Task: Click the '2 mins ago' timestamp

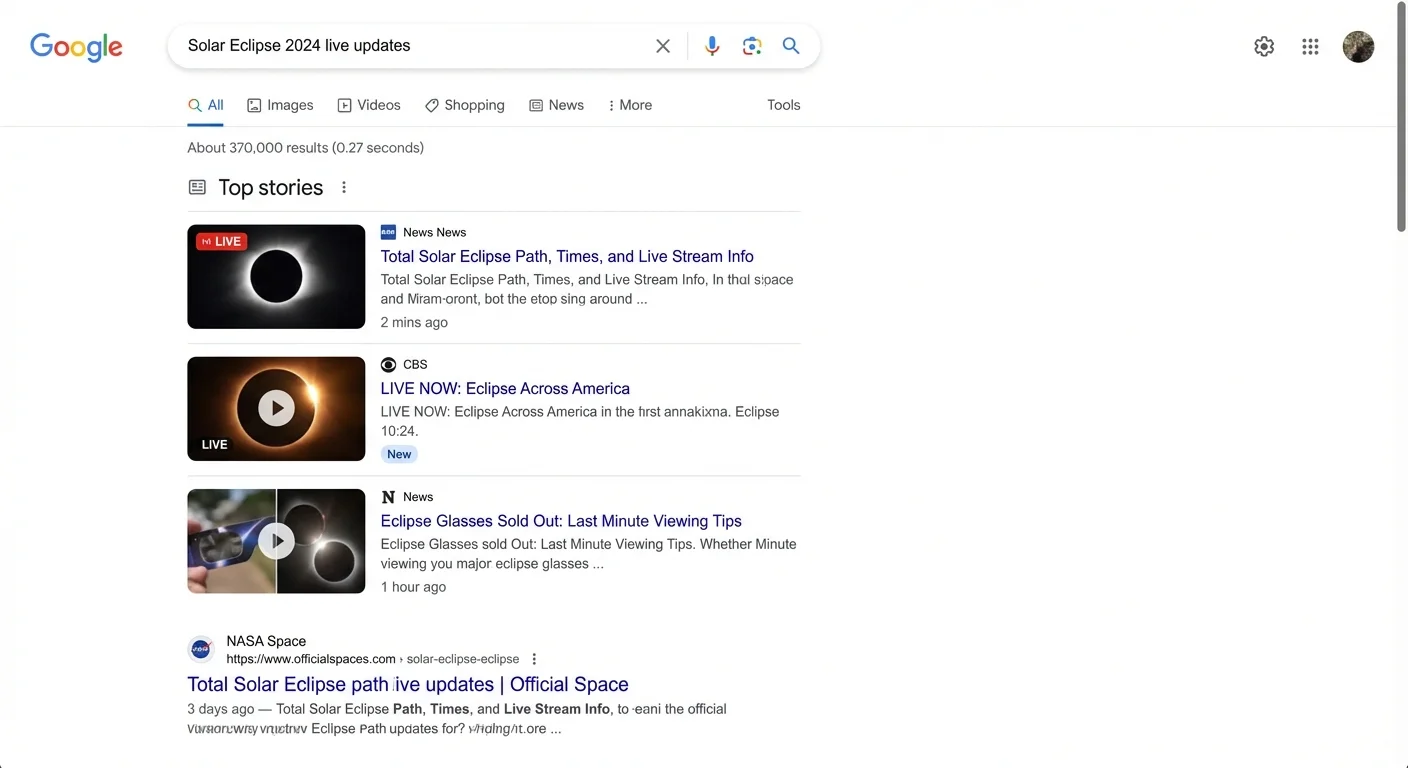Action: click(414, 322)
